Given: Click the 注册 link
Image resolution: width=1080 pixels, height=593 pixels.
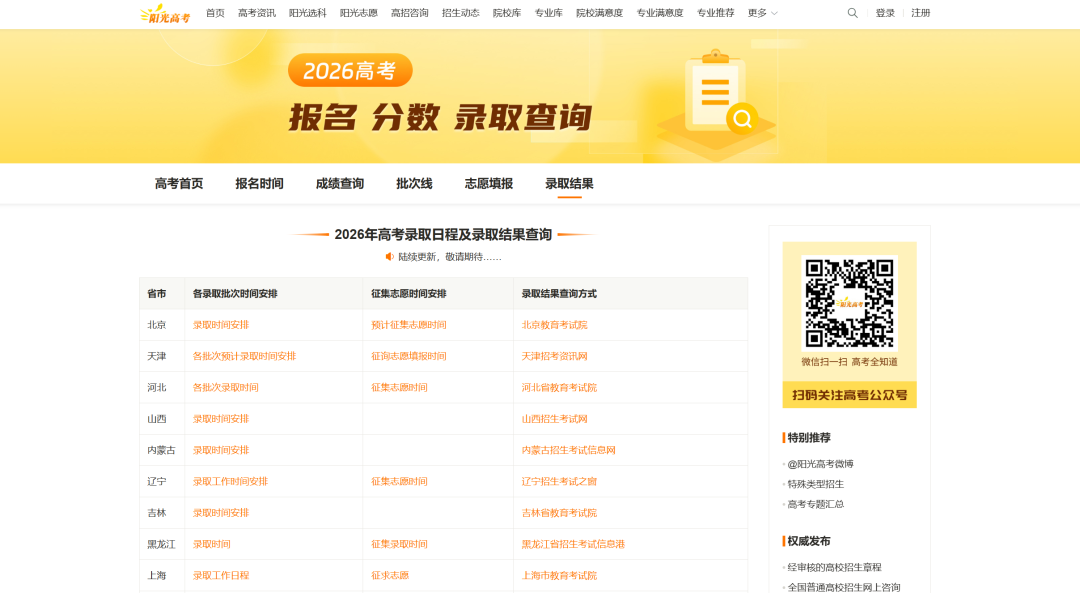Looking at the screenshot, I should [x=921, y=13].
